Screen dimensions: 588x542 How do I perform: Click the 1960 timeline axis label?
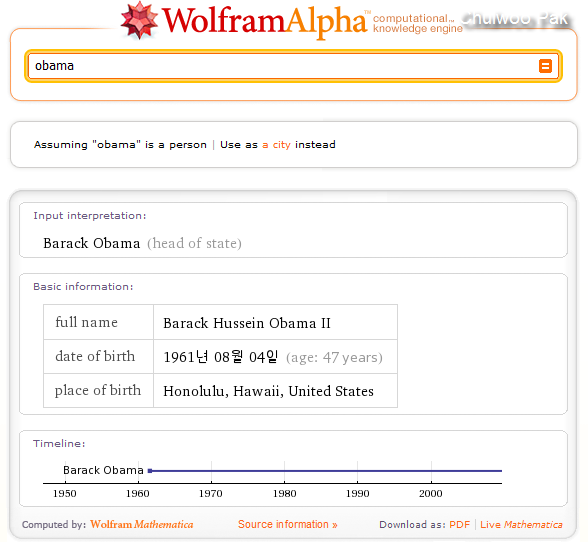(x=138, y=493)
